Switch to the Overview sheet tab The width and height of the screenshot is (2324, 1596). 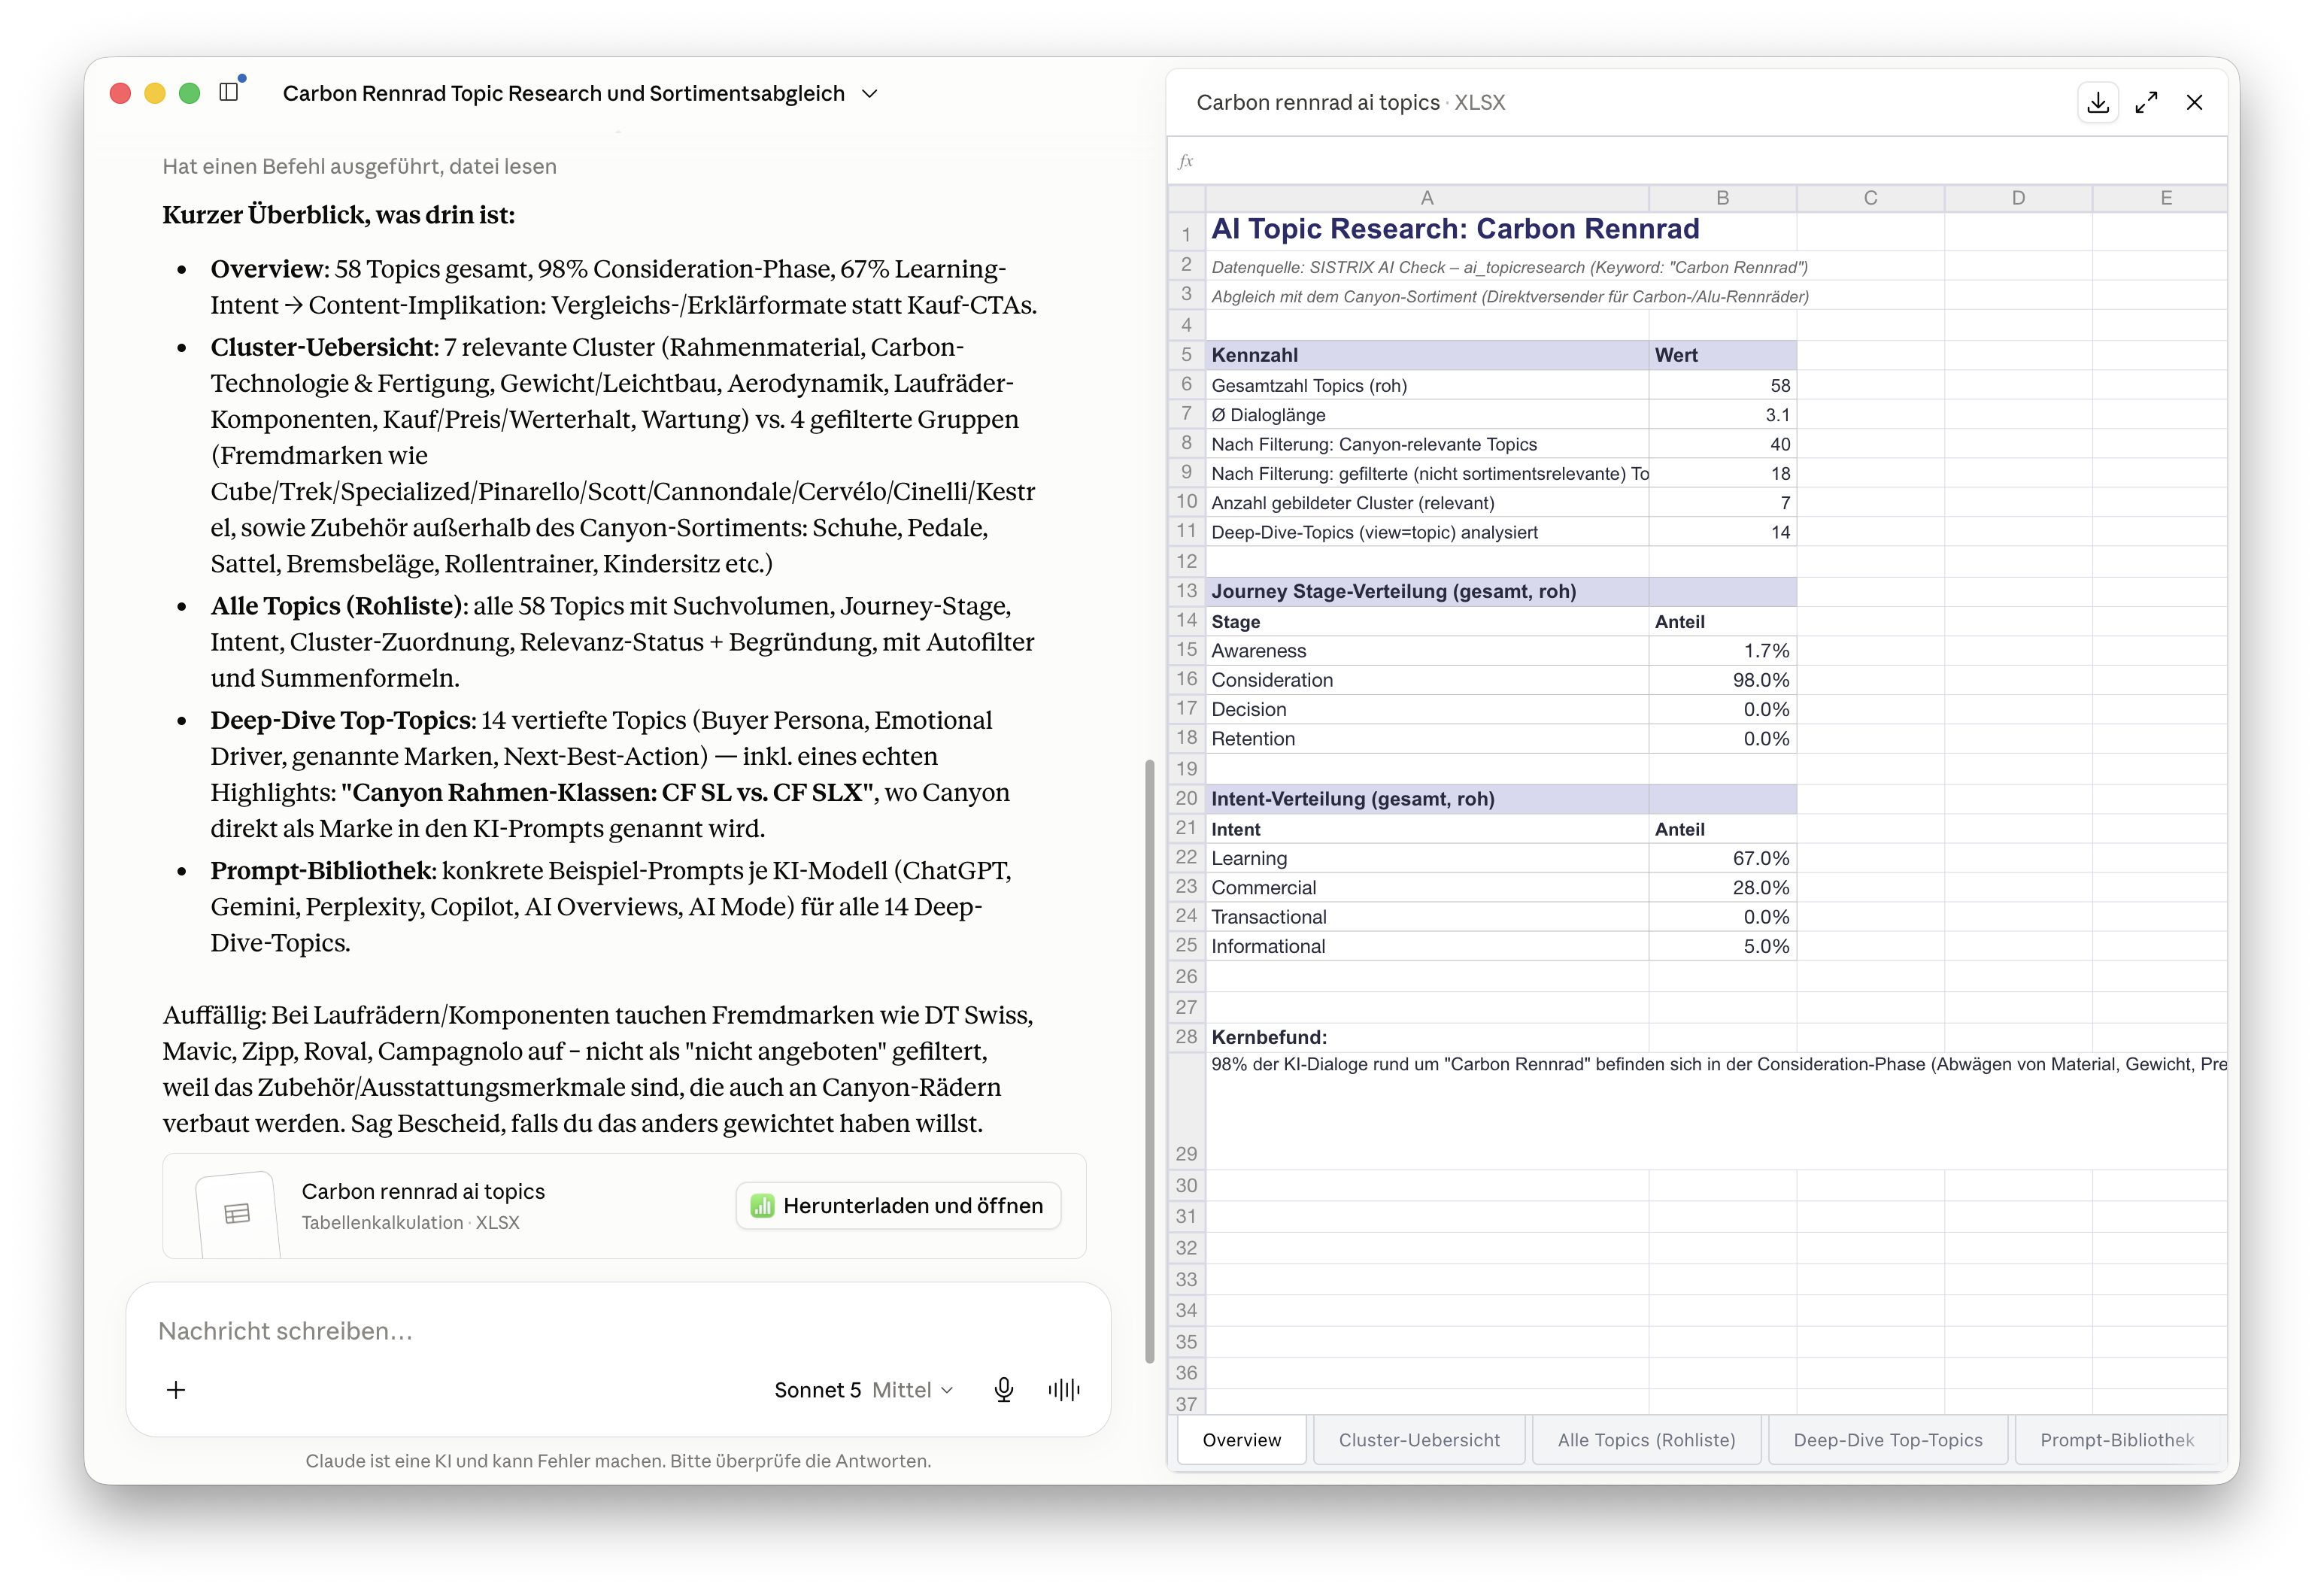coord(1241,1440)
